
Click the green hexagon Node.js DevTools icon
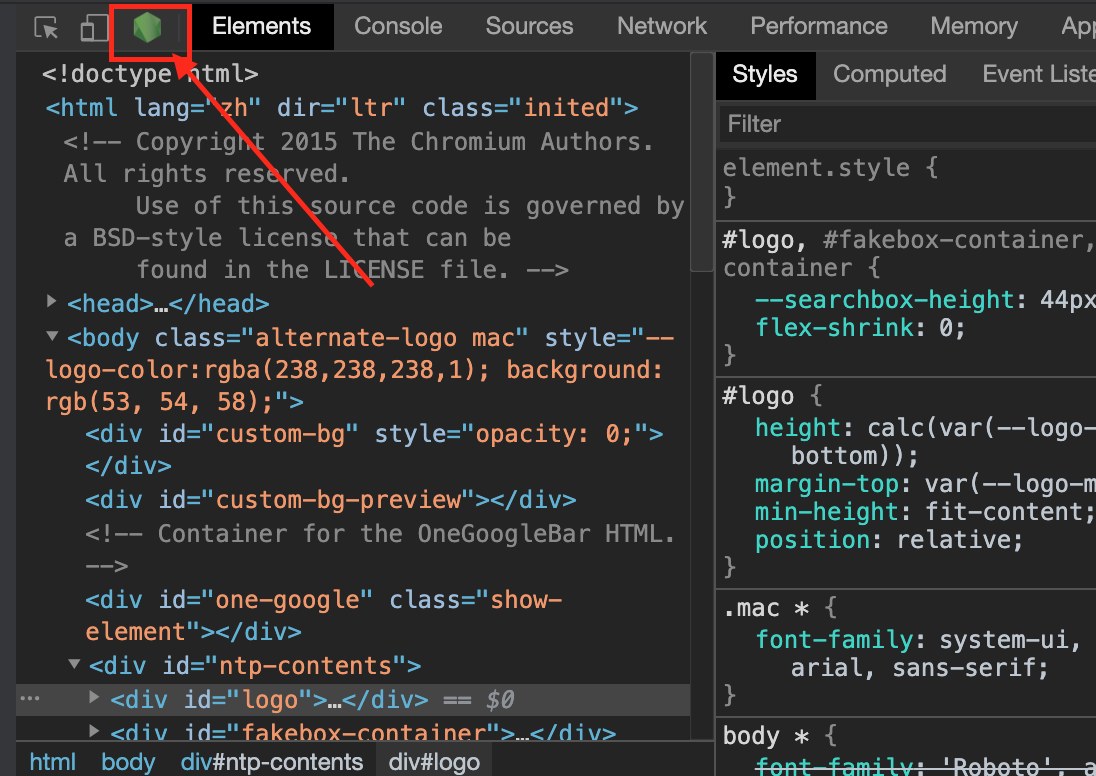(147, 28)
